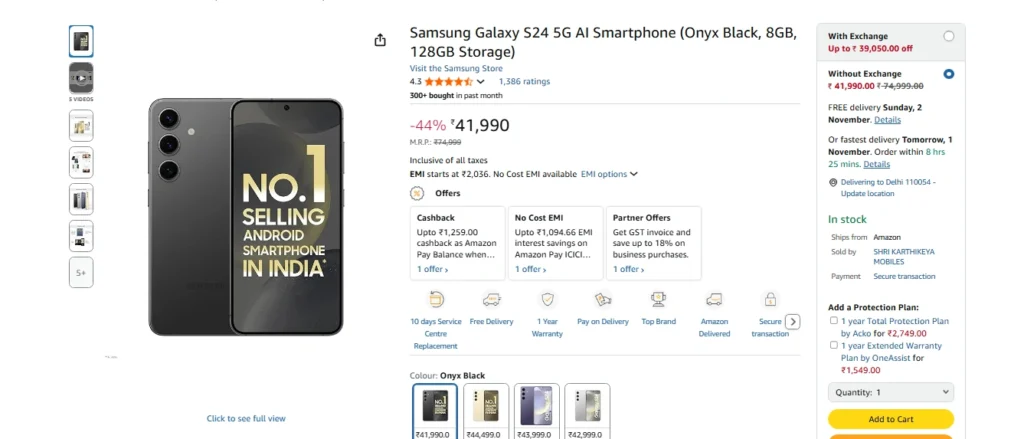Open the Quantity dropdown
The height and width of the screenshot is (439, 1024).
point(890,393)
